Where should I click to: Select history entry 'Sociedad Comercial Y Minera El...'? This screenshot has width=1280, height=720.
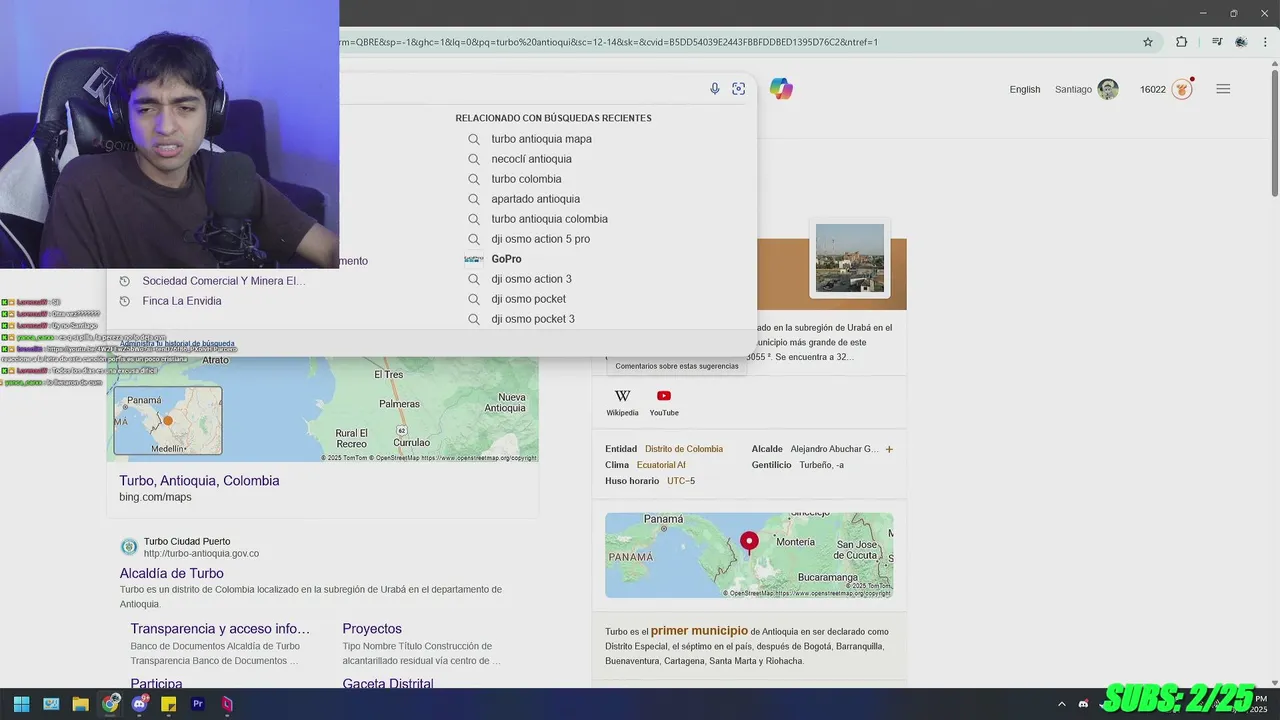224,281
